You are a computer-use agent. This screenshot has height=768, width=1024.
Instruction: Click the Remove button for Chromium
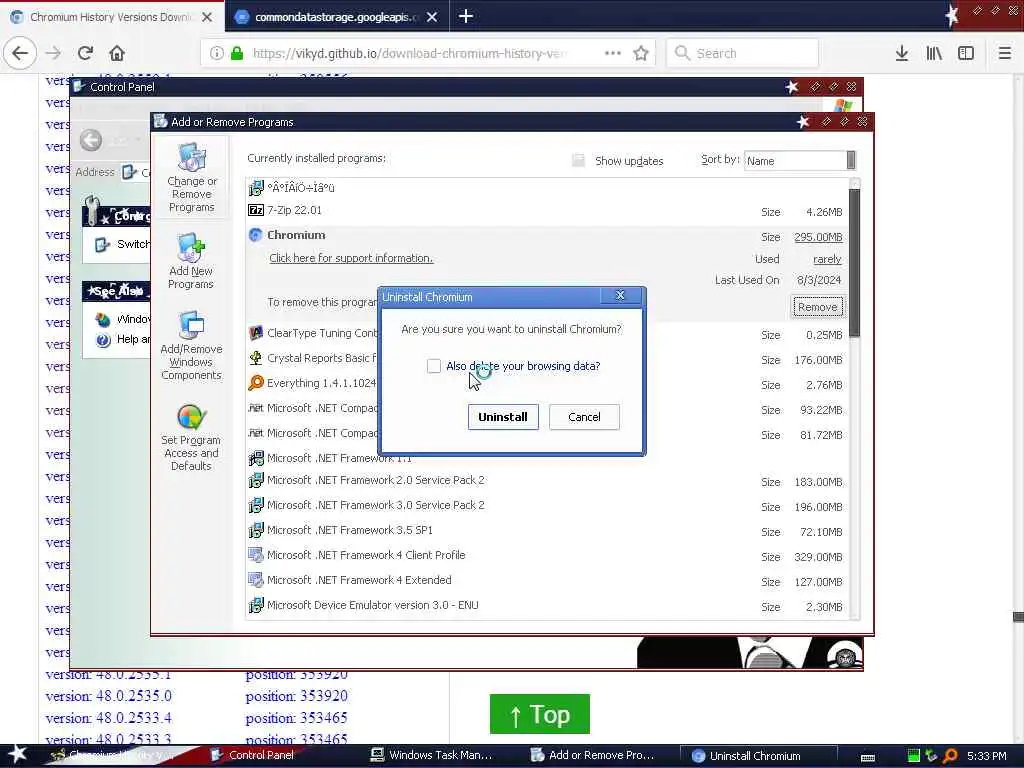click(817, 307)
